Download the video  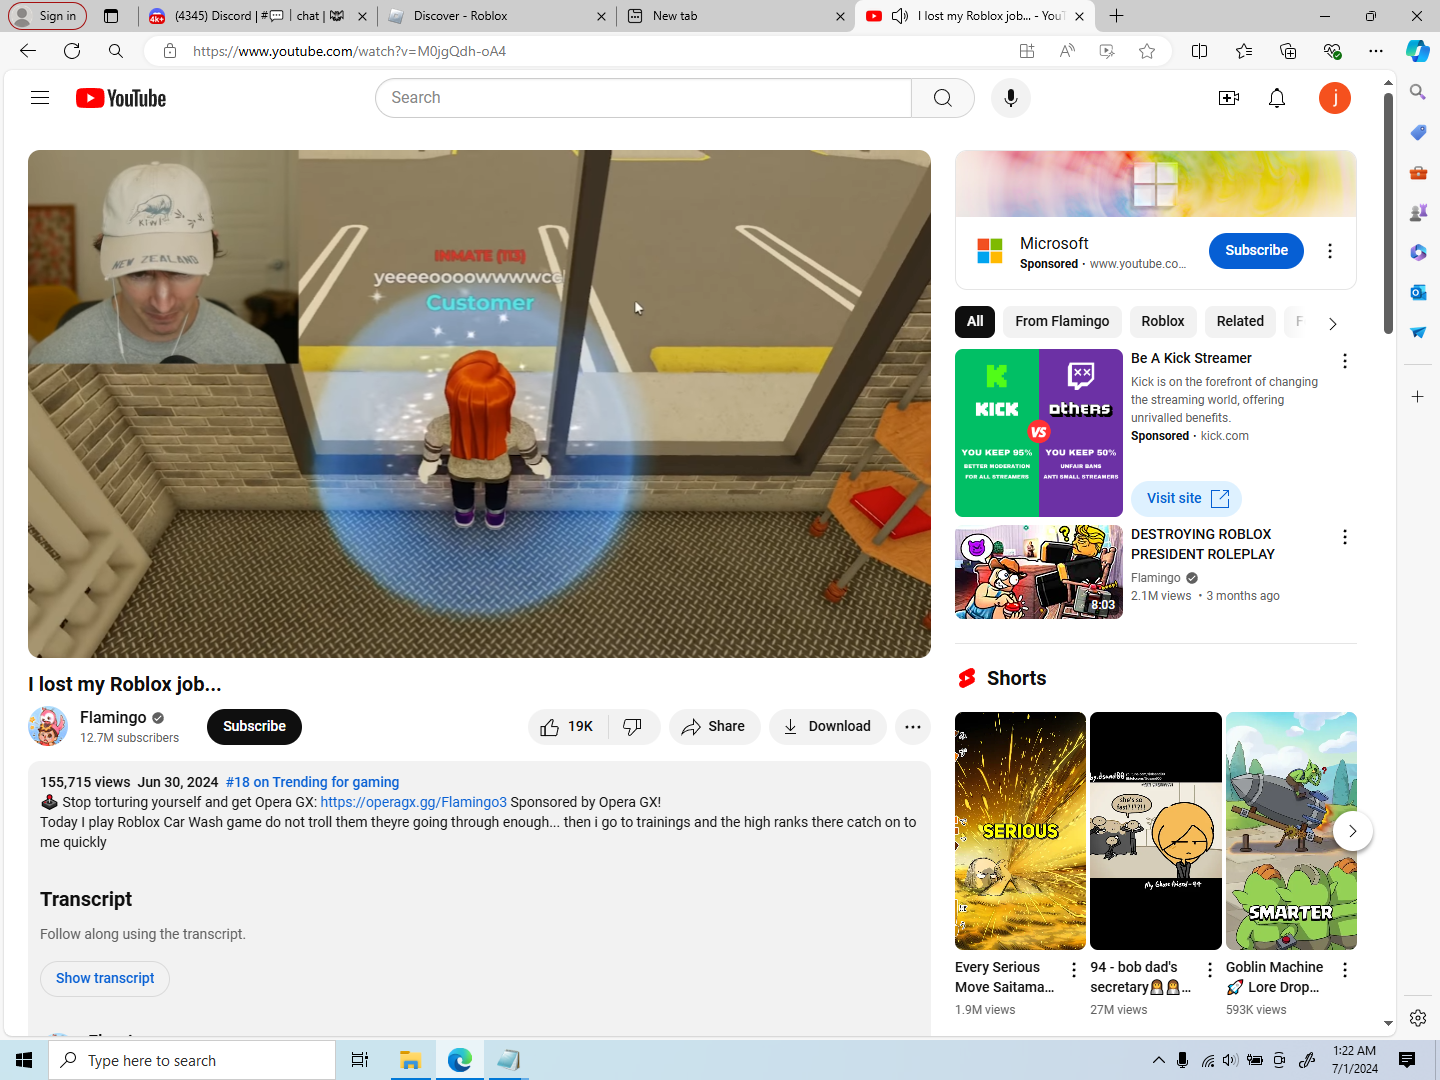(827, 727)
